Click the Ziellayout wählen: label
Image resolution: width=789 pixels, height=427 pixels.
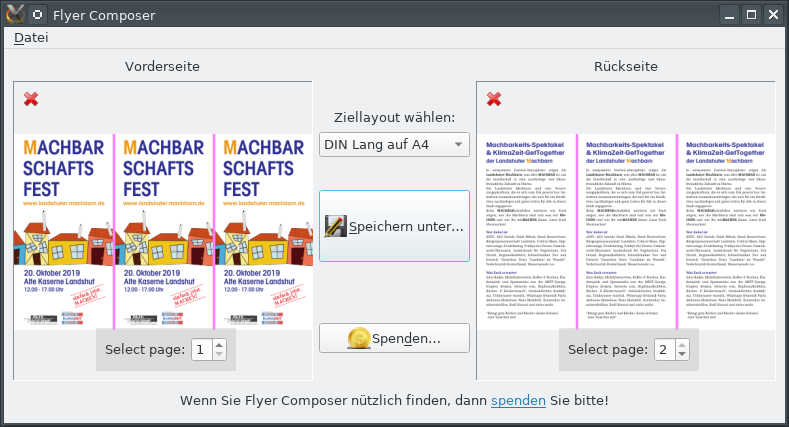(x=394, y=118)
